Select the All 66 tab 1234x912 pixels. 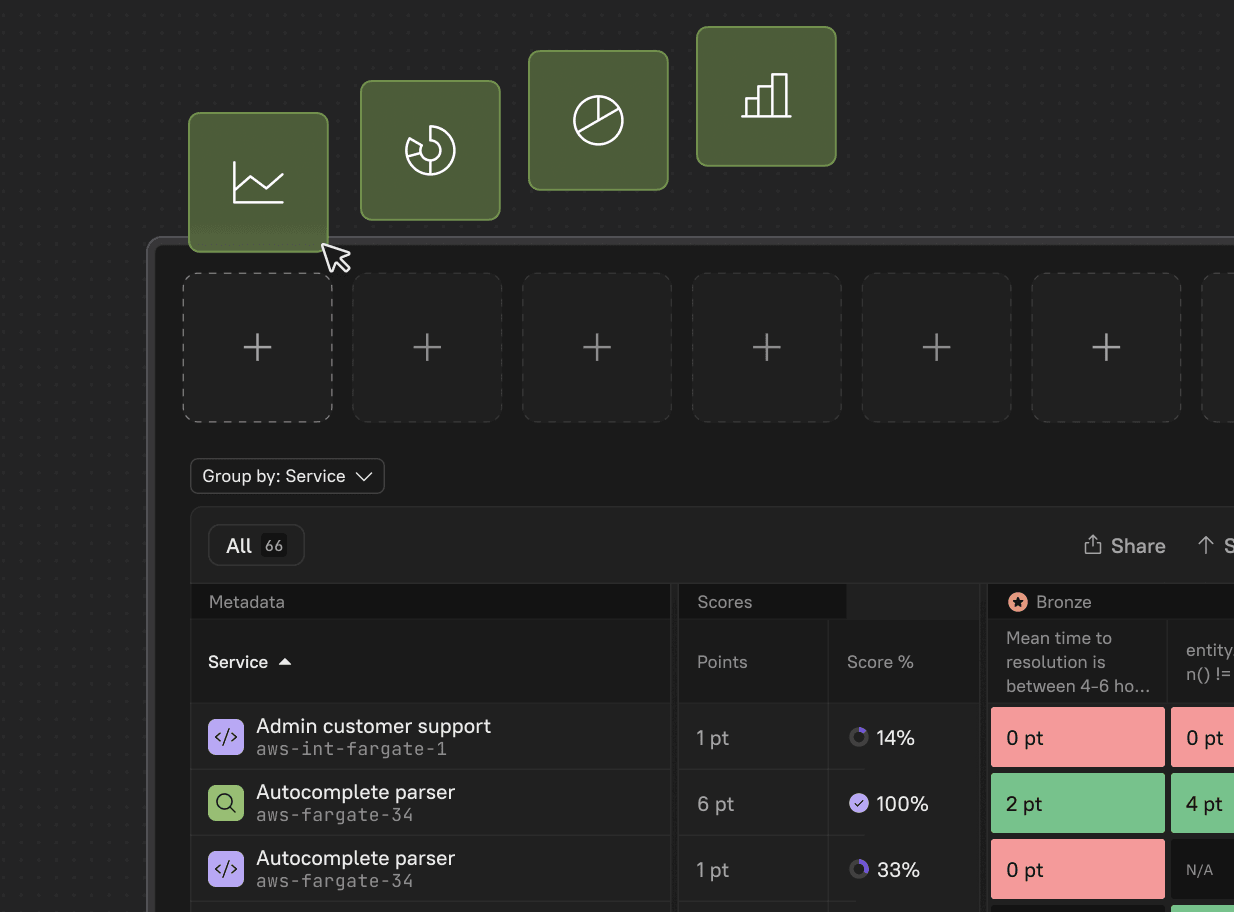256,546
